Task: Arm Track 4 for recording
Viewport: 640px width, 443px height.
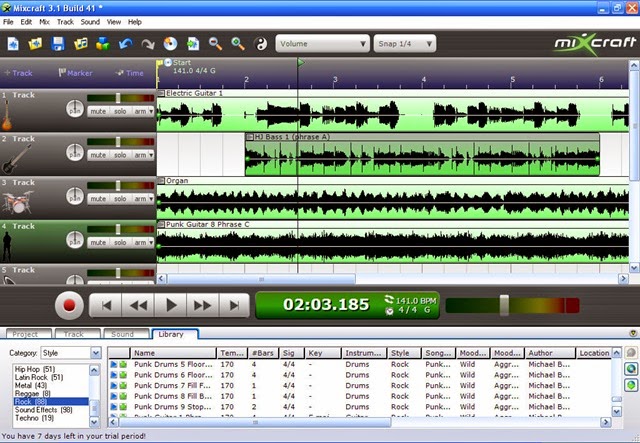Action: point(140,243)
